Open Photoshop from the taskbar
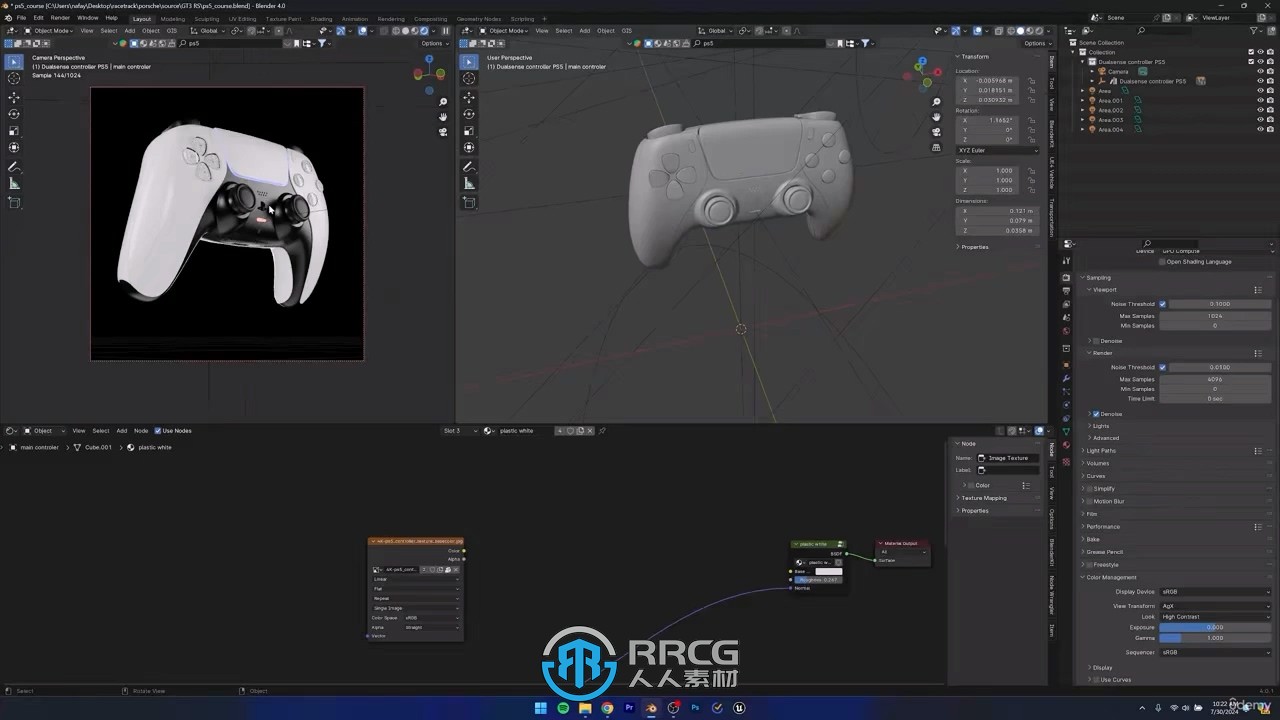 point(695,708)
